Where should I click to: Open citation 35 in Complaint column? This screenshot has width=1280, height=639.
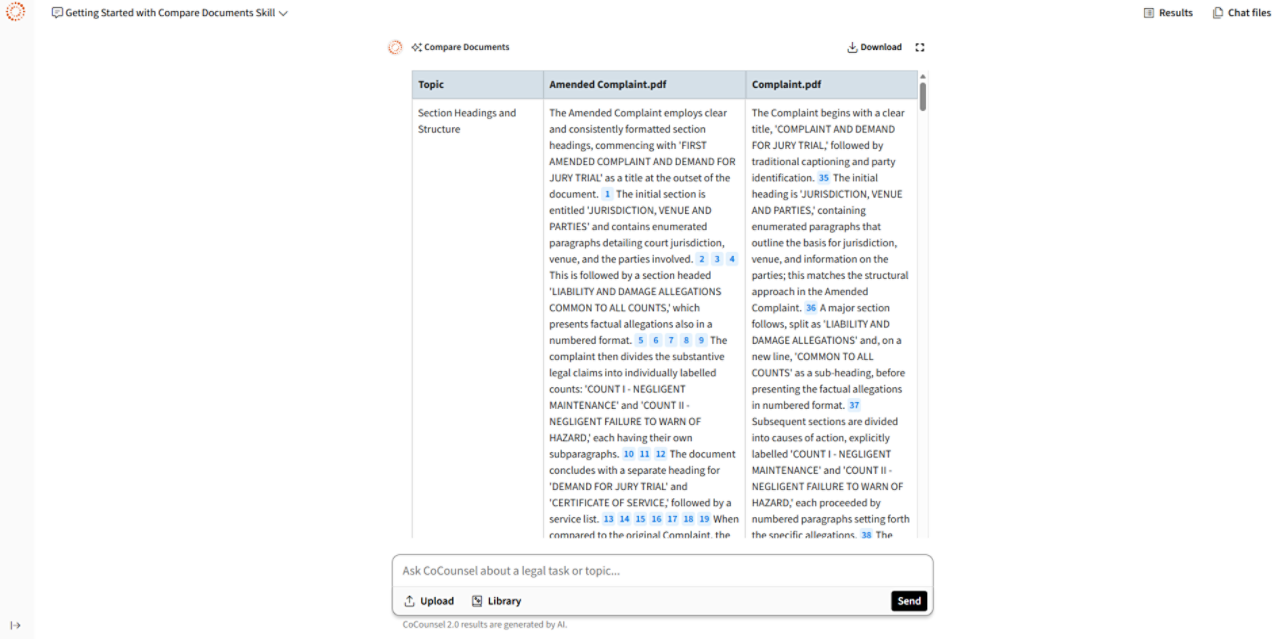point(824,178)
